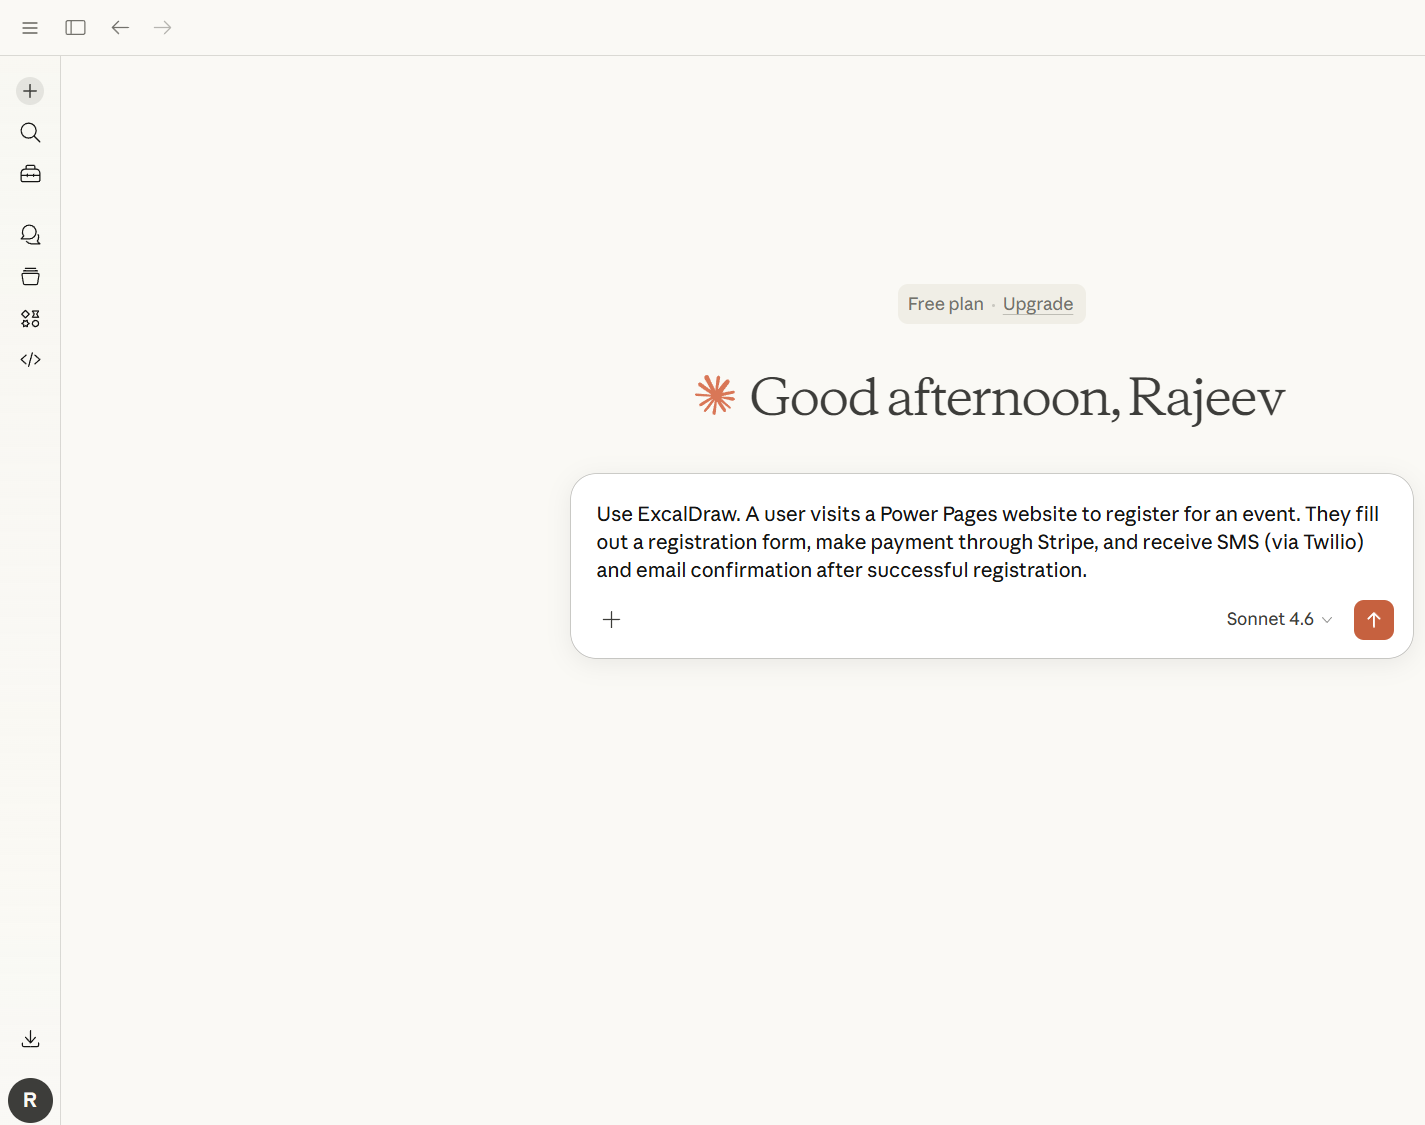This screenshot has height=1125, width=1425.
Task: Click inside the prompt text field
Action: (x=988, y=542)
